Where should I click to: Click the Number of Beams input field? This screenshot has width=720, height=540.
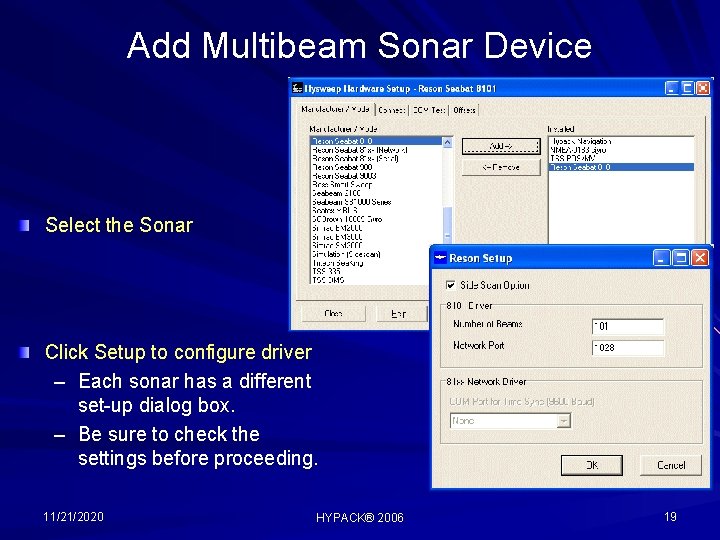(x=628, y=326)
